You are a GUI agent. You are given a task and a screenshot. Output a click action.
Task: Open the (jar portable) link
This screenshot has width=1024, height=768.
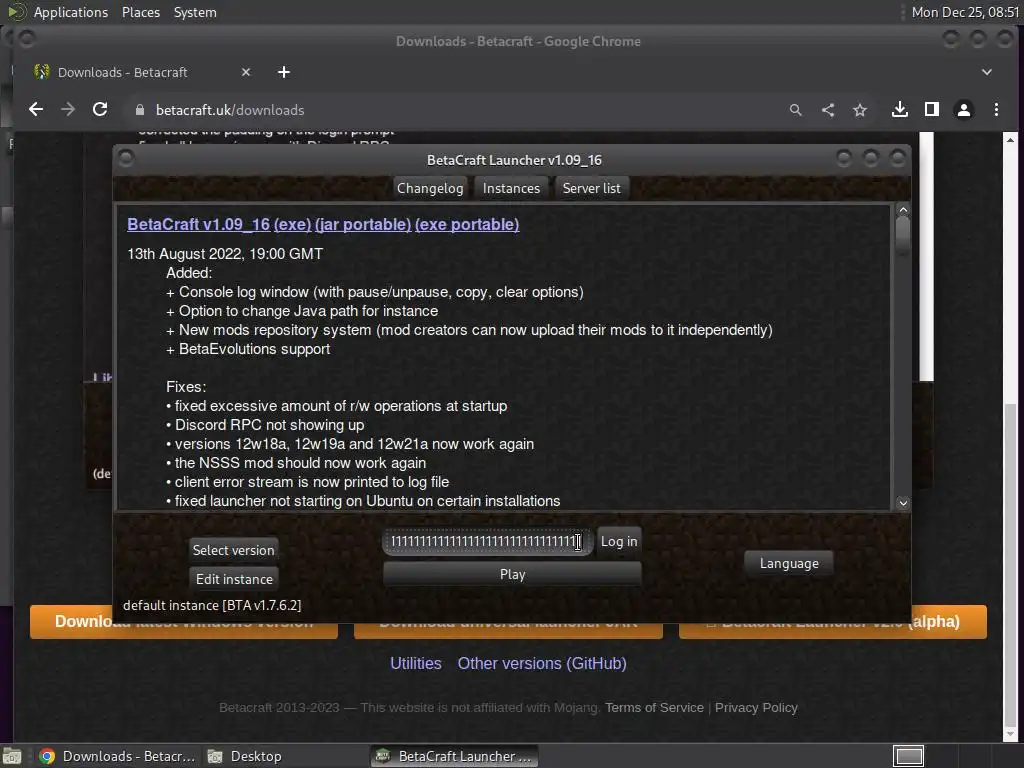[363, 224]
